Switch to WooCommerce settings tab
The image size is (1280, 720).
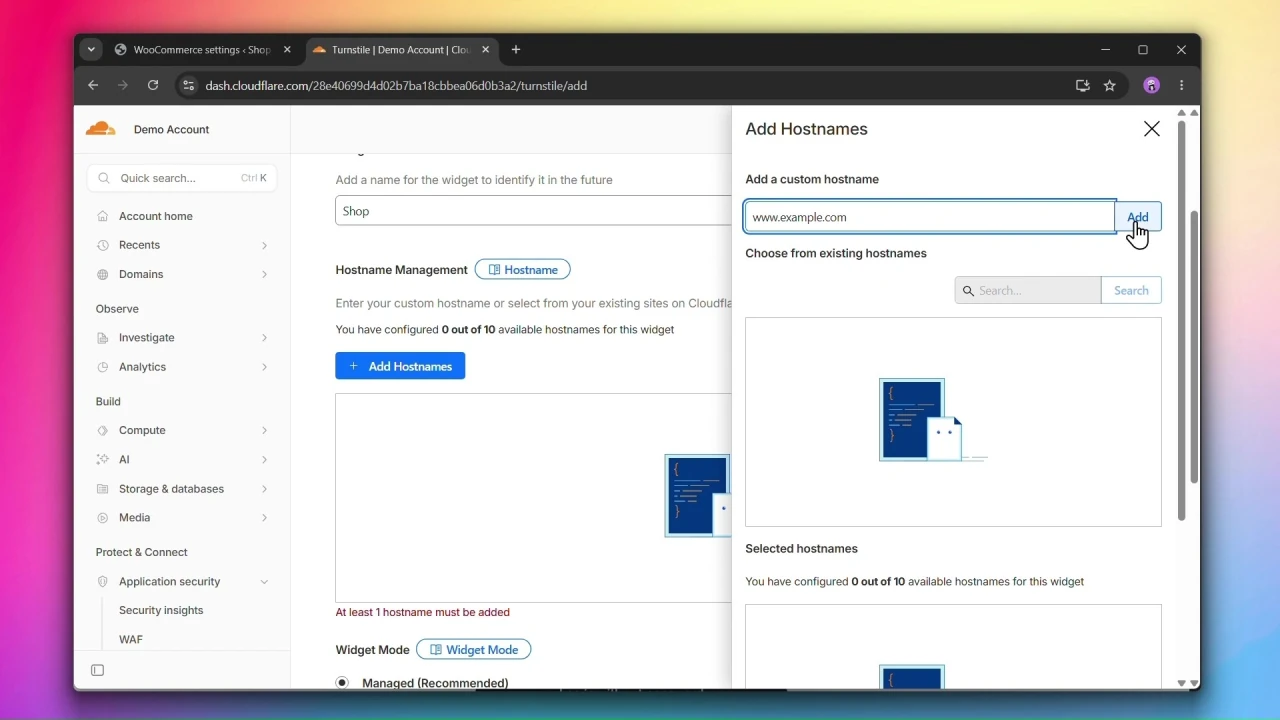pyautogui.click(x=203, y=50)
